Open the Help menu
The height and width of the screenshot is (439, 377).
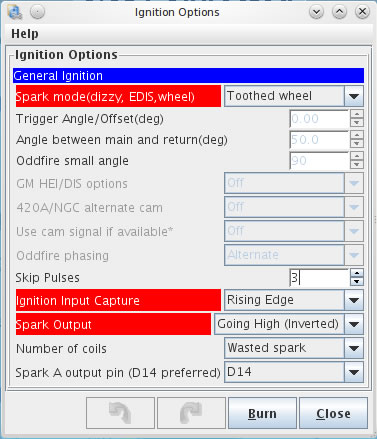pyautogui.click(x=25, y=34)
